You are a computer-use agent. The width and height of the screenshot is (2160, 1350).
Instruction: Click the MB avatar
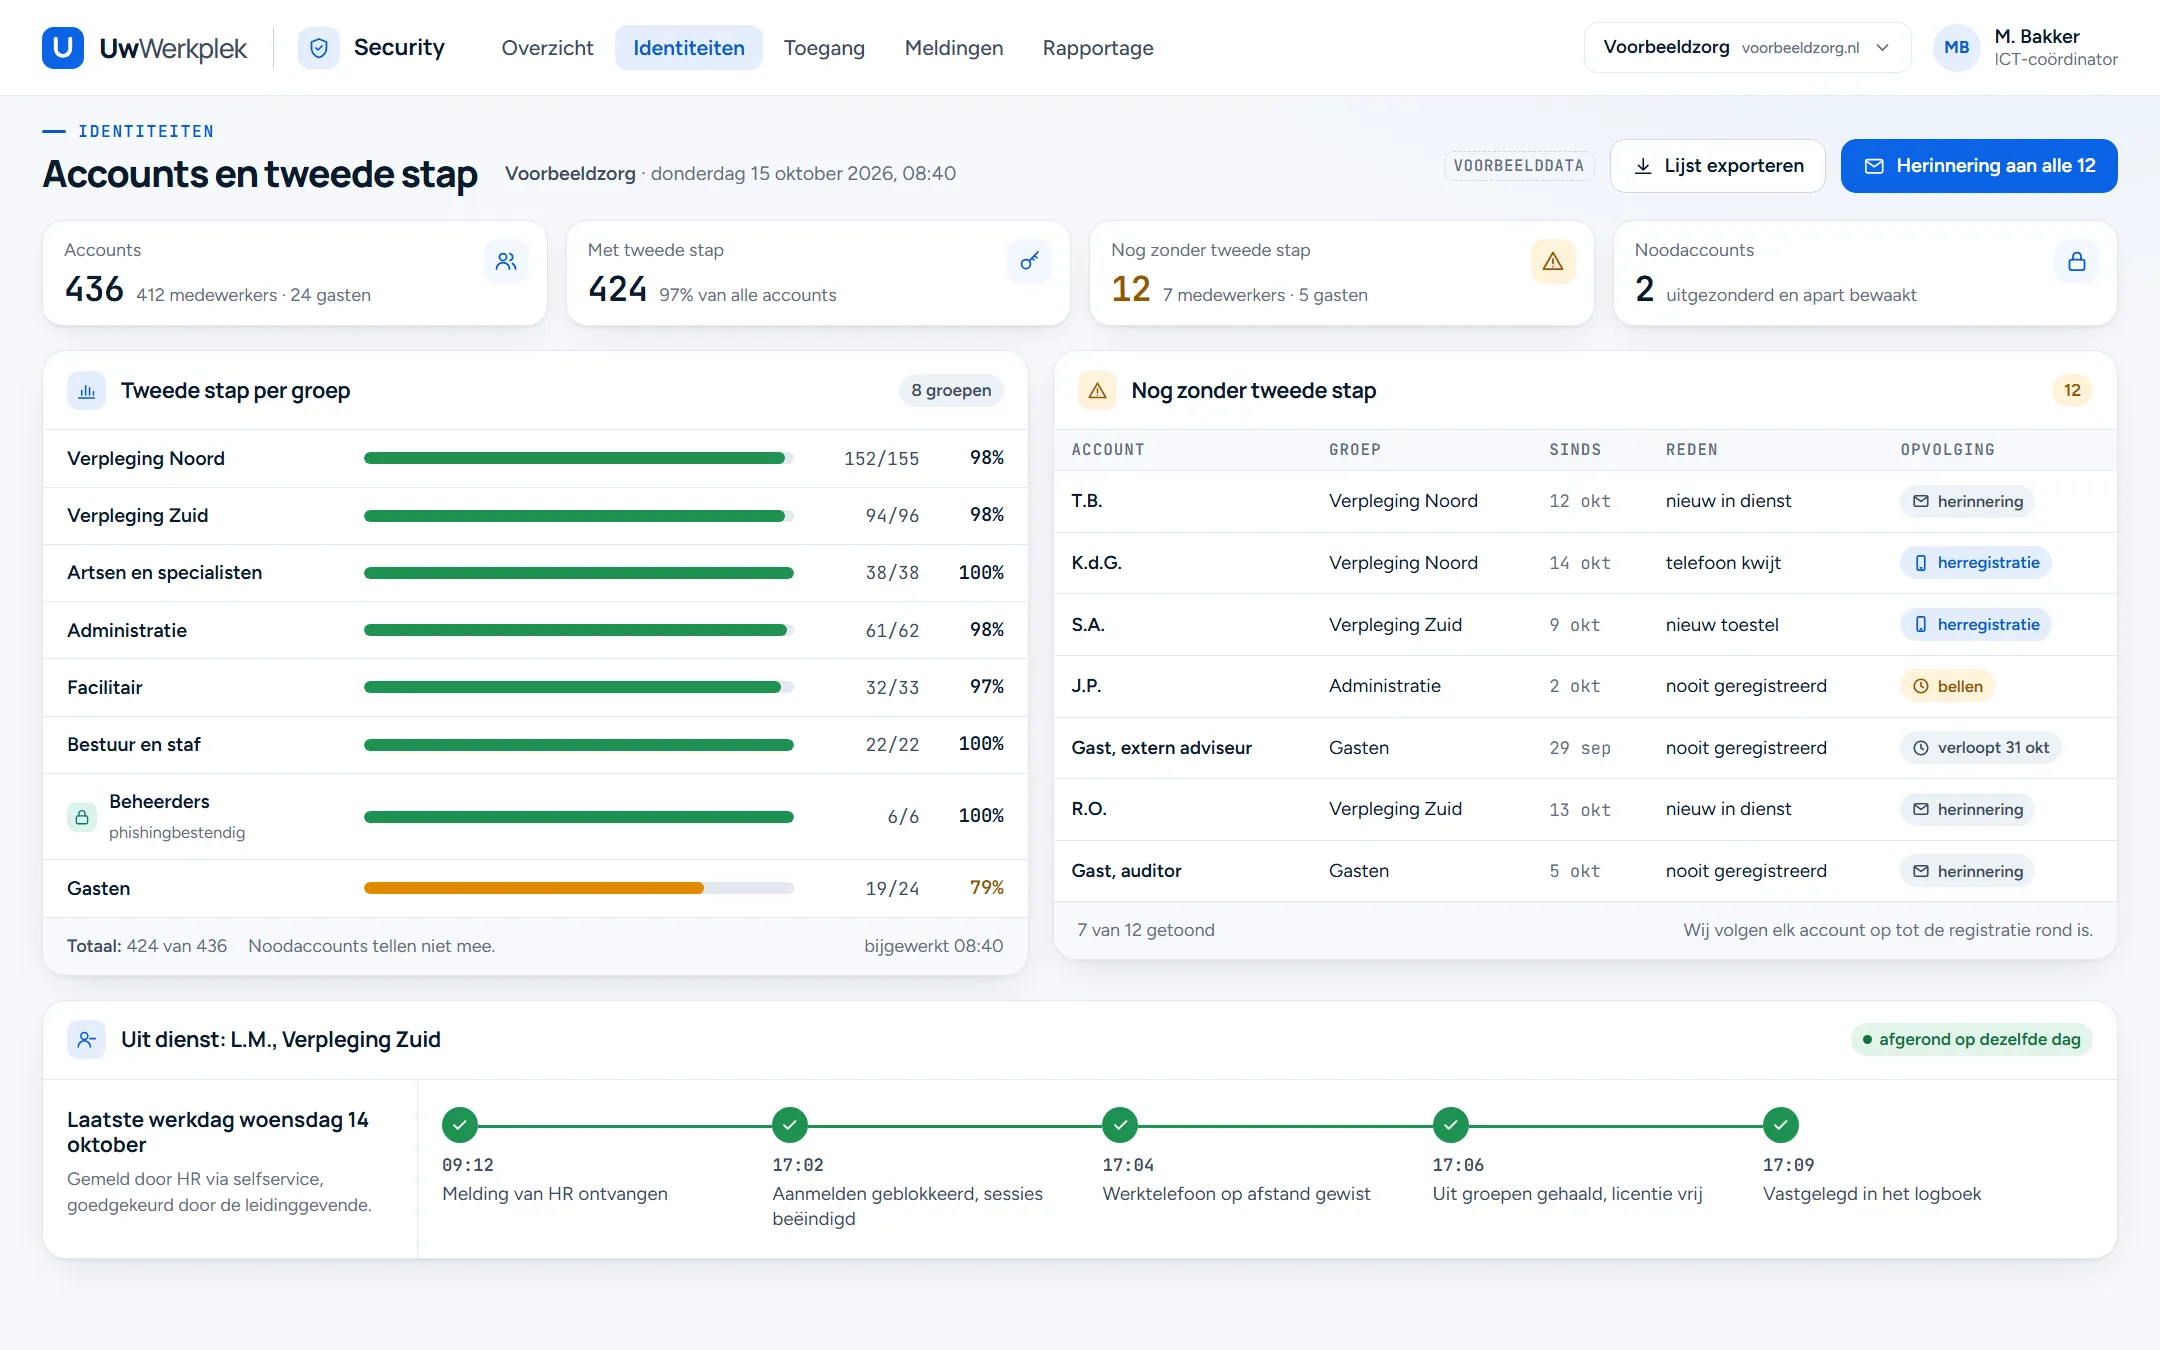[x=1957, y=48]
